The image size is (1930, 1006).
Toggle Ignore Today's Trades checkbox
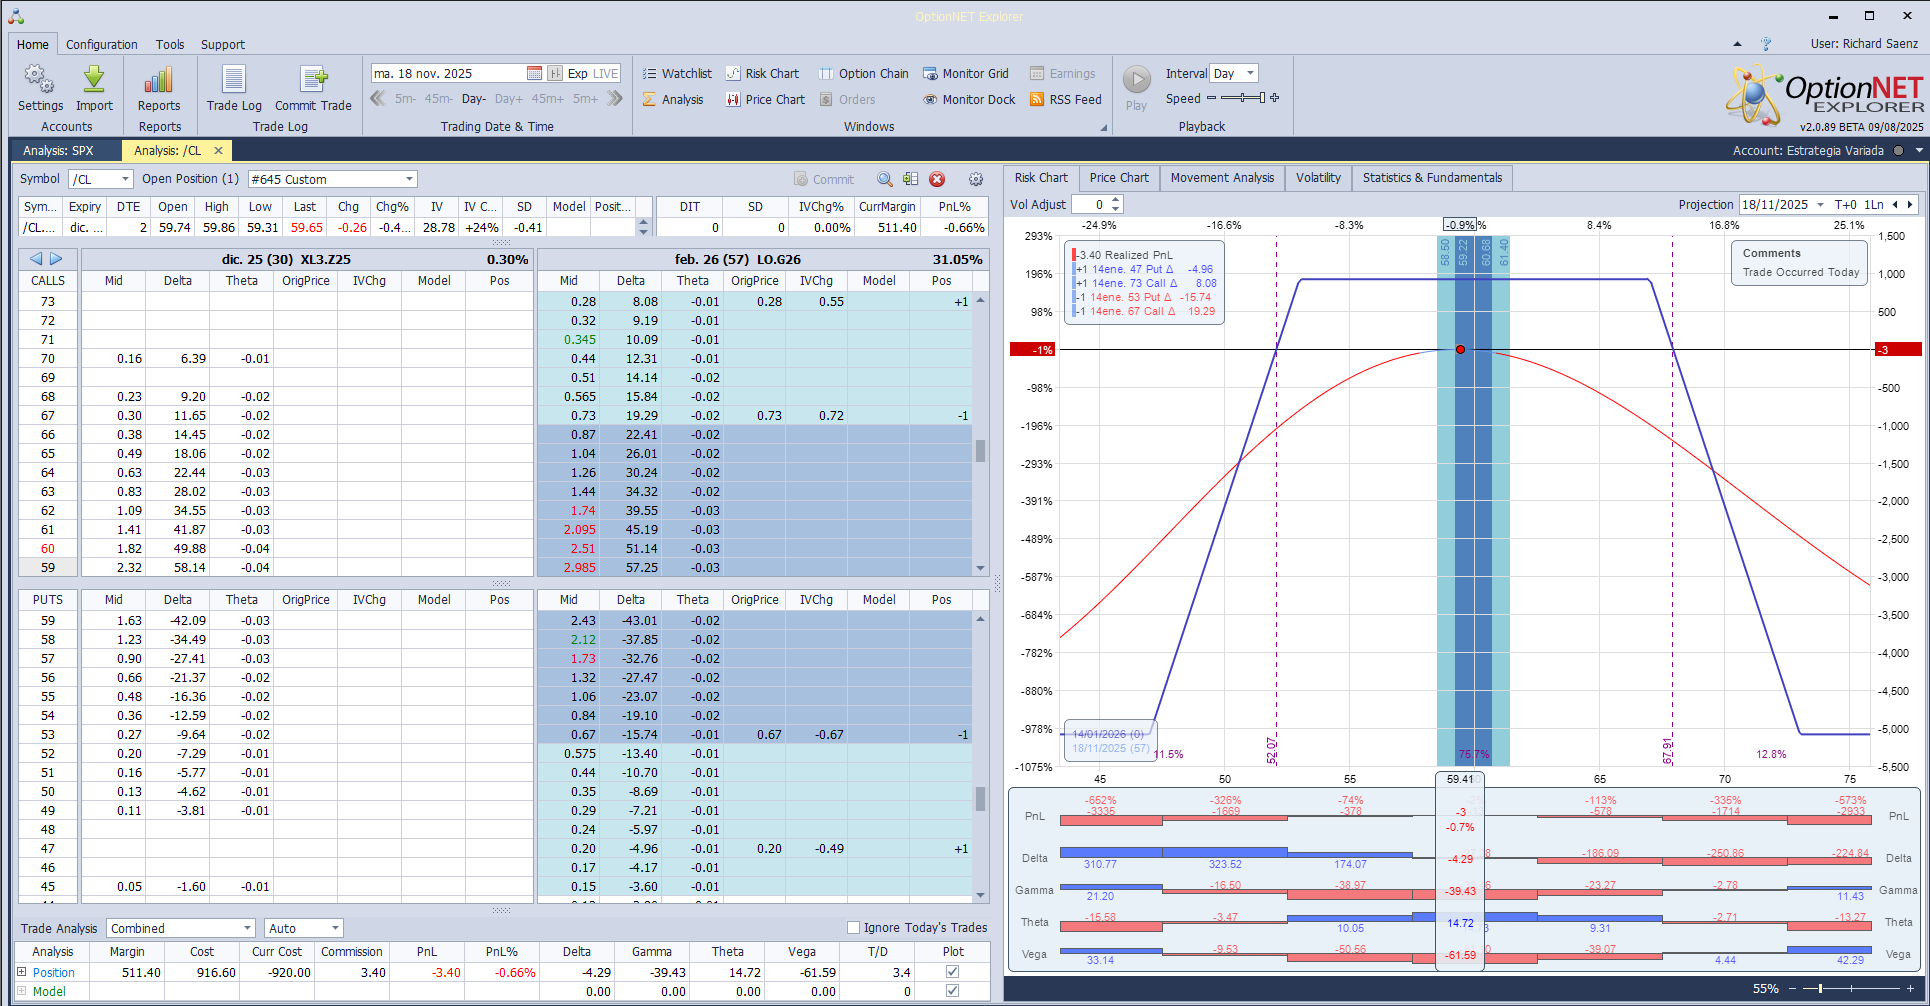pyautogui.click(x=853, y=928)
